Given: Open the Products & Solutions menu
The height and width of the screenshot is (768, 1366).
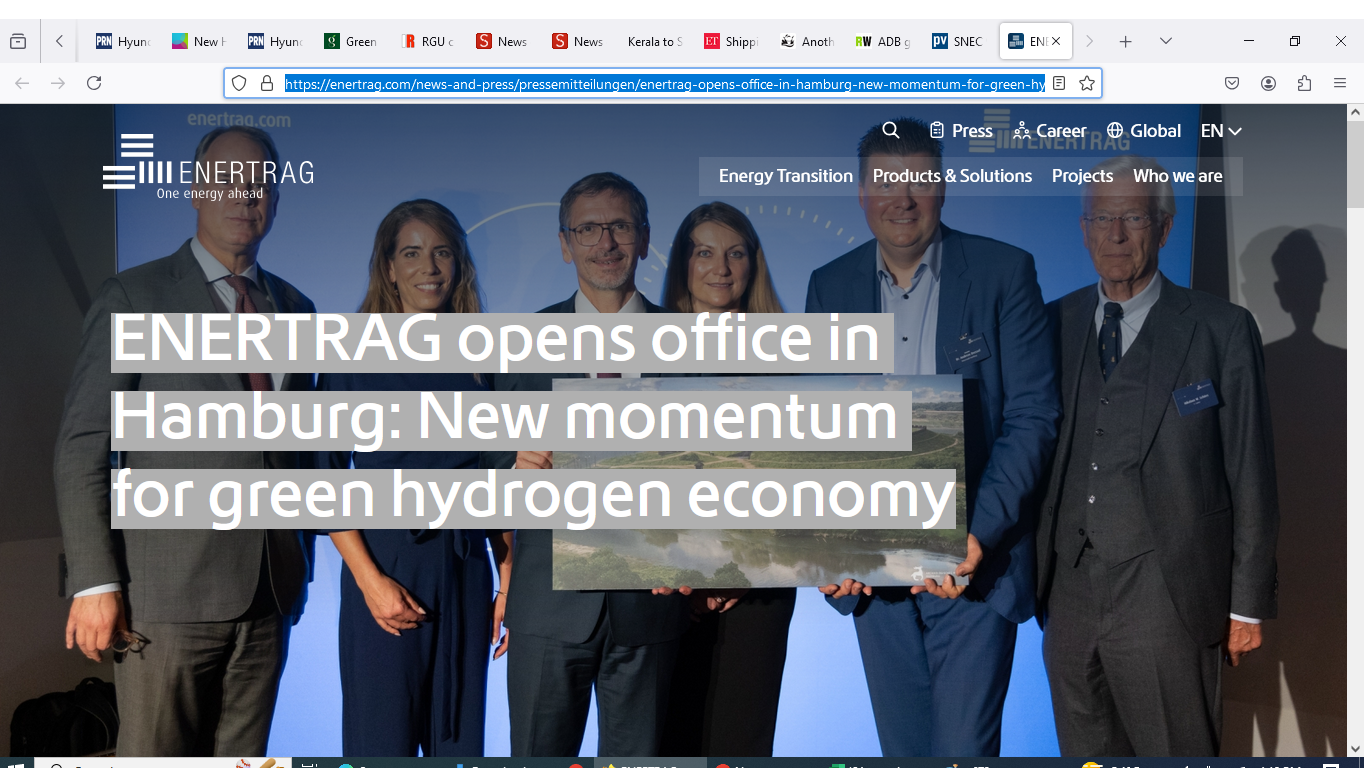Looking at the screenshot, I should point(952,176).
